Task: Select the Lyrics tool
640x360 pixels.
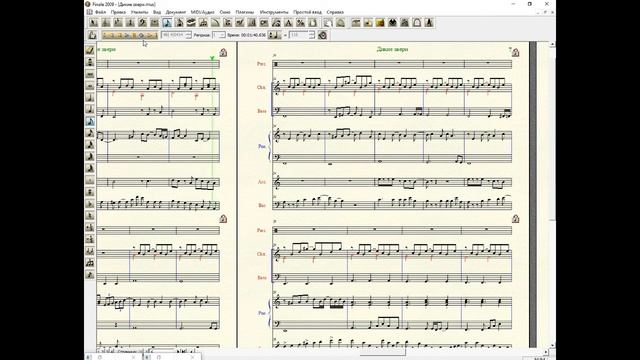Action: [x=276, y=23]
